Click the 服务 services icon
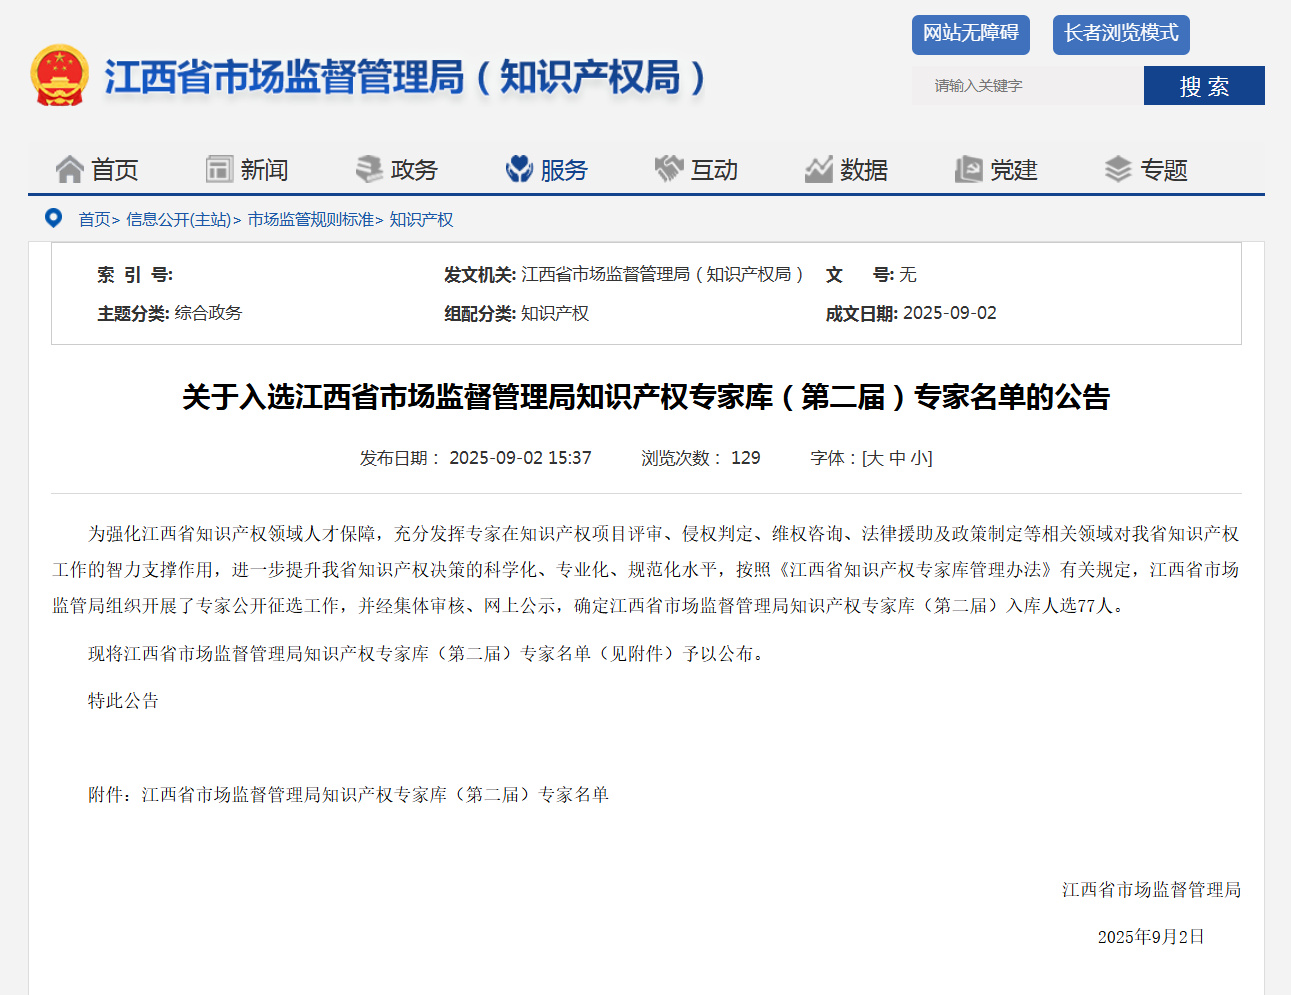This screenshot has height=995, width=1291. coord(518,168)
